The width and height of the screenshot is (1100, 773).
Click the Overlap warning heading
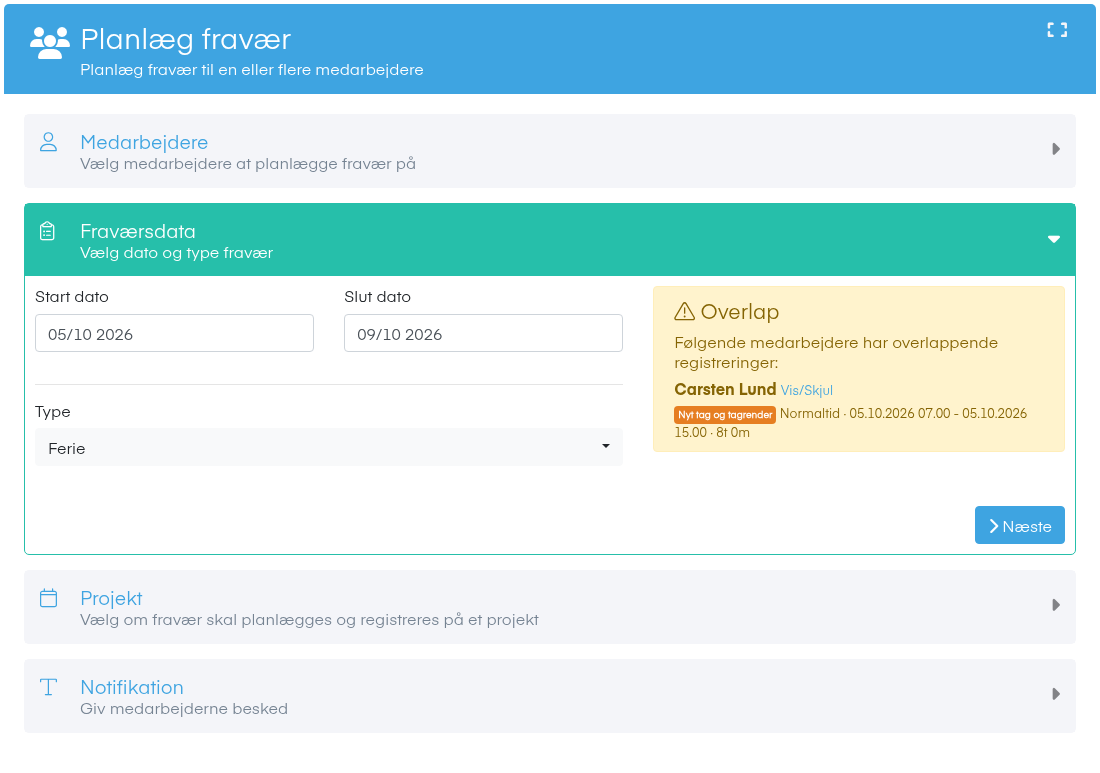pyautogui.click(x=739, y=312)
